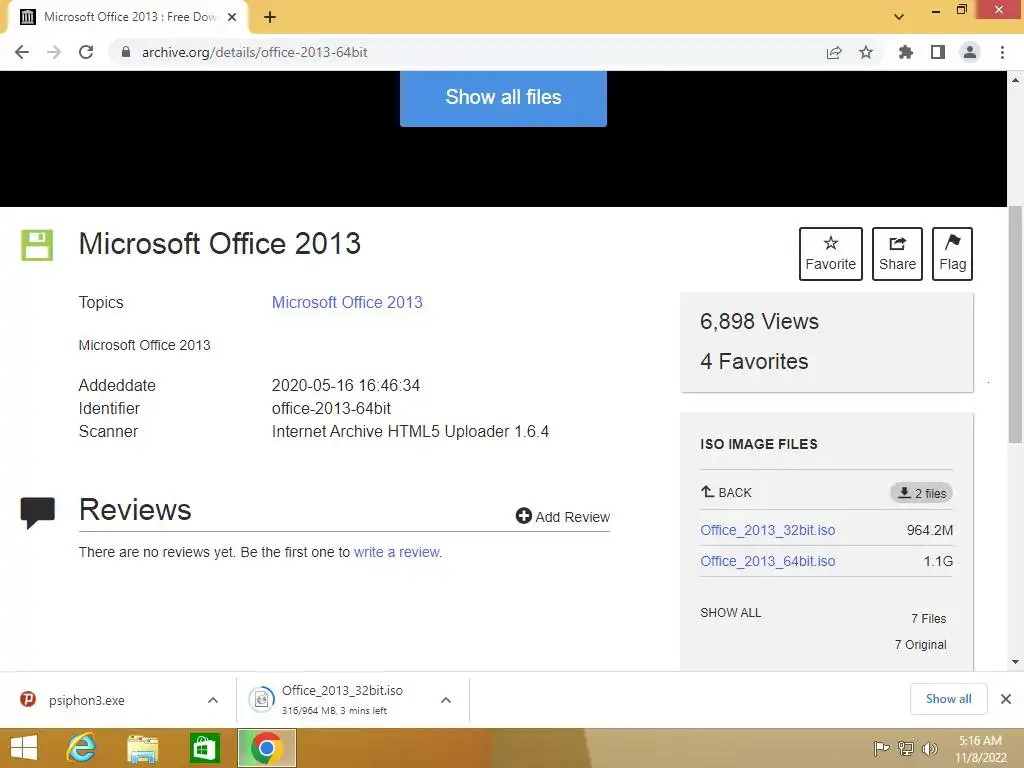The height and width of the screenshot is (768, 1024).
Task: Click SHOW ALL in download options
Action: click(x=730, y=613)
